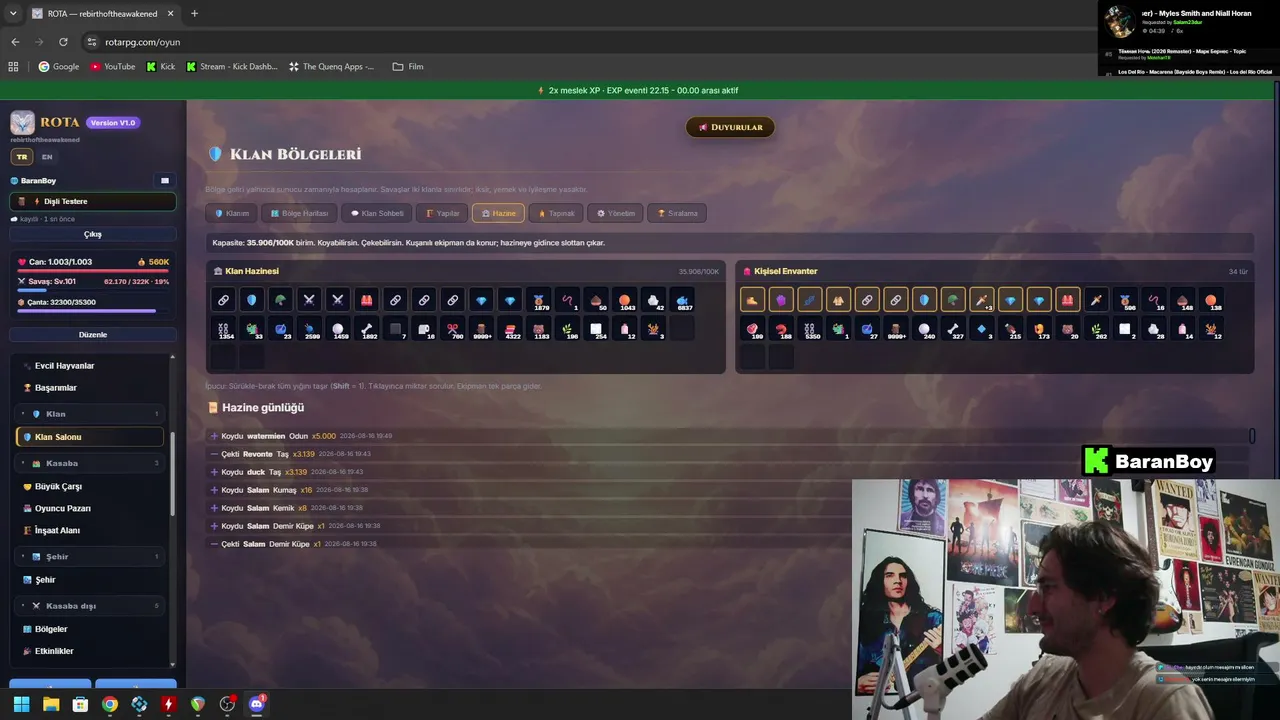Viewport: 1280px width, 720px height.
Task: Click the small mail icon beside BaranBoy
Action: click(165, 181)
